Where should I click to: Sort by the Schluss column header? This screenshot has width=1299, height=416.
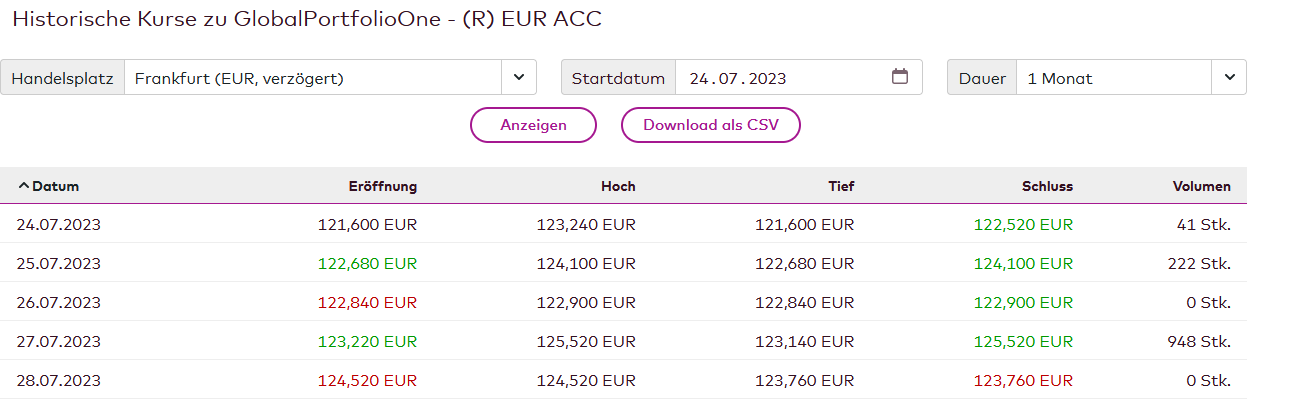[1047, 186]
